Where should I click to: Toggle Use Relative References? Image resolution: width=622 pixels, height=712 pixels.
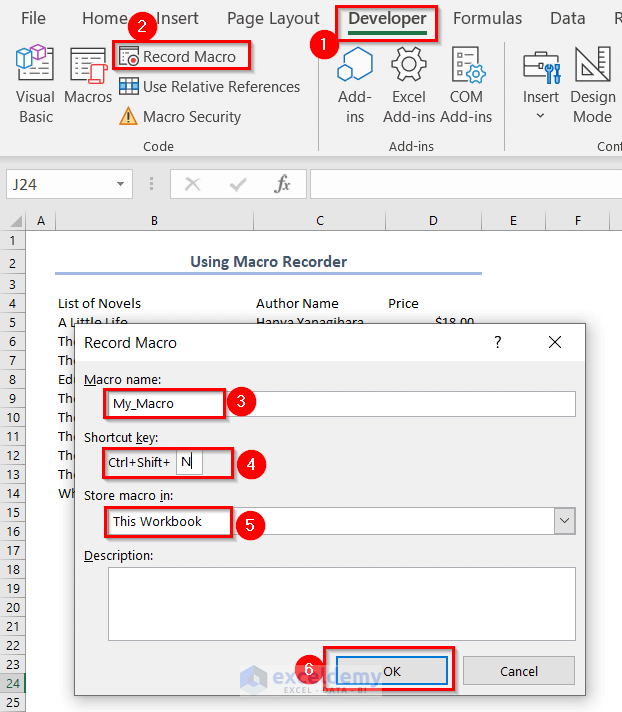[209, 86]
